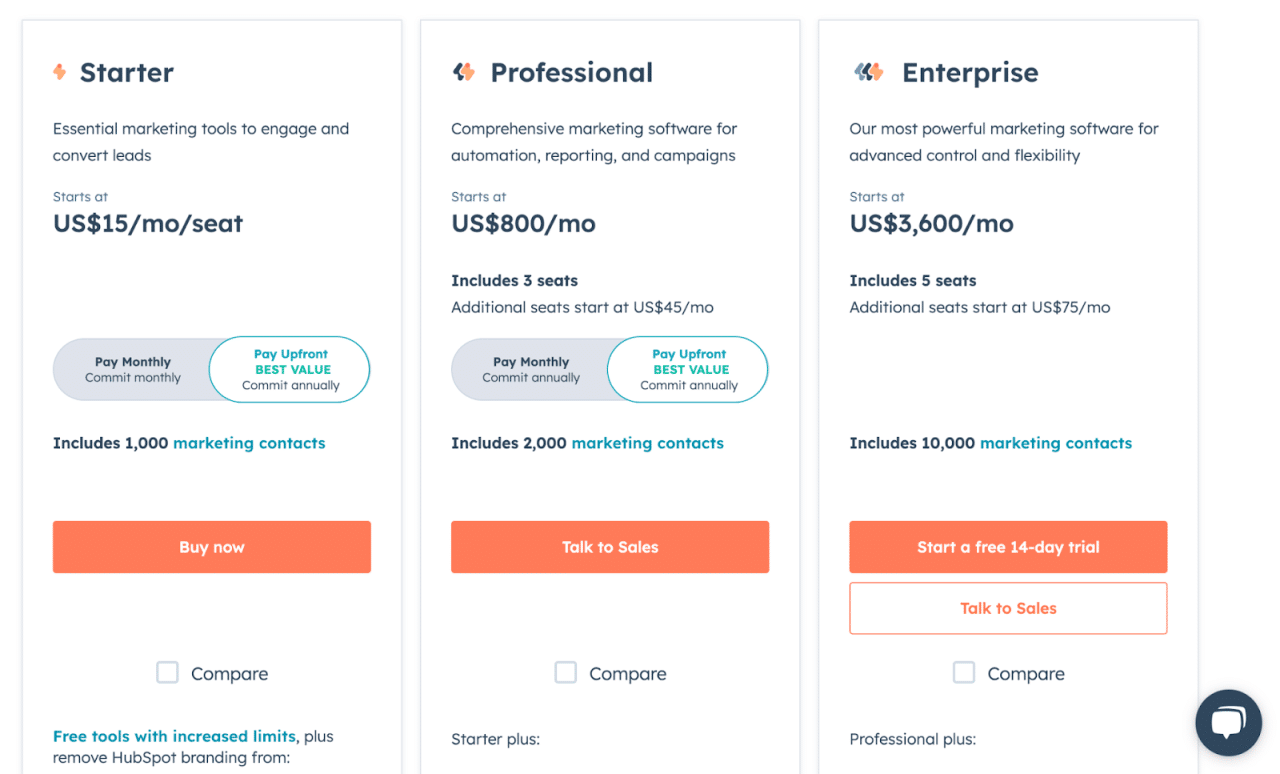Click the Starter plan lightning icon
The height and width of the screenshot is (774, 1280).
pyautogui.click(x=60, y=71)
